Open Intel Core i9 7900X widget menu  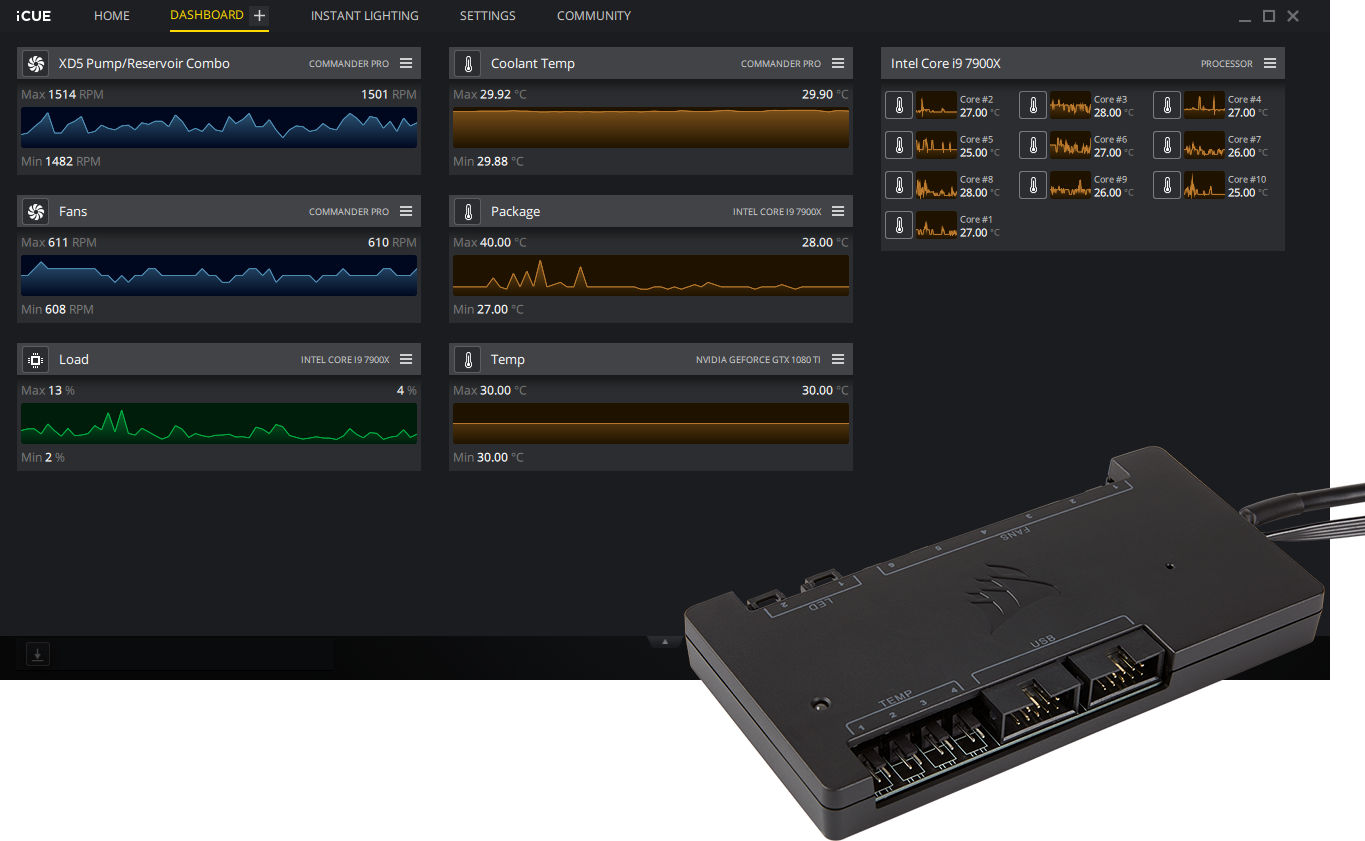1270,63
